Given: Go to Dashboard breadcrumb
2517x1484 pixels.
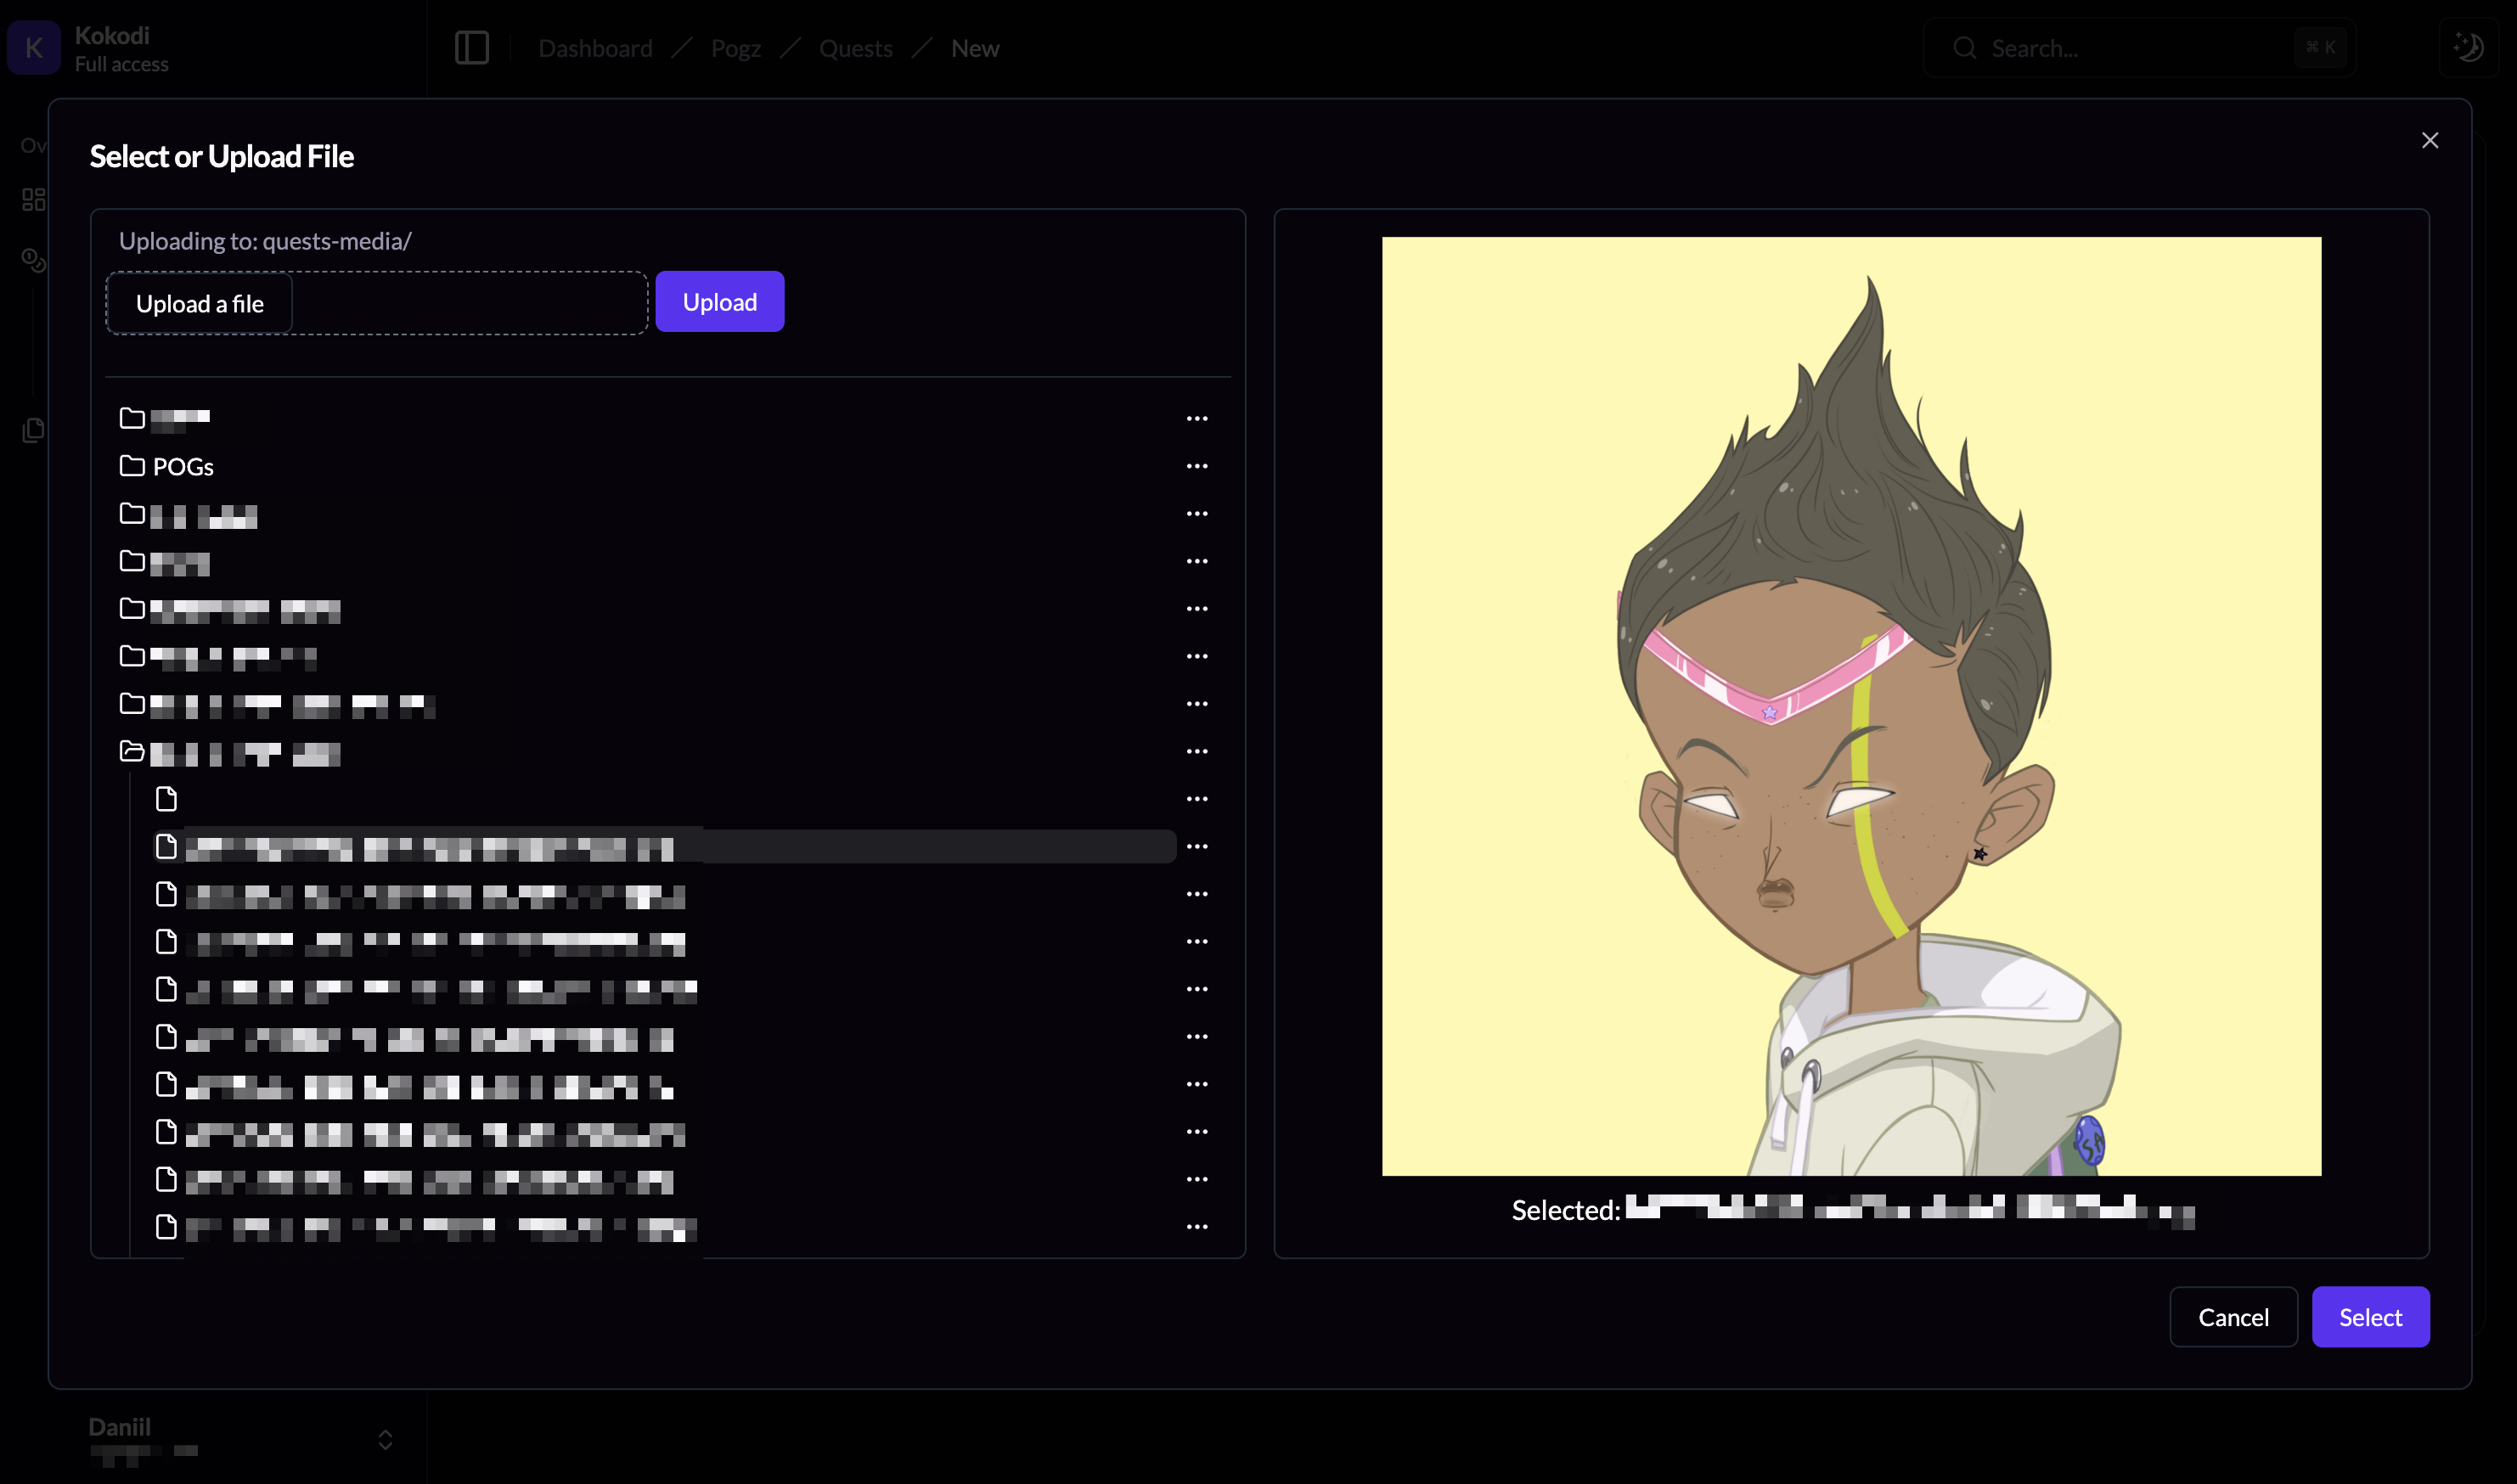Looking at the screenshot, I should [595, 48].
